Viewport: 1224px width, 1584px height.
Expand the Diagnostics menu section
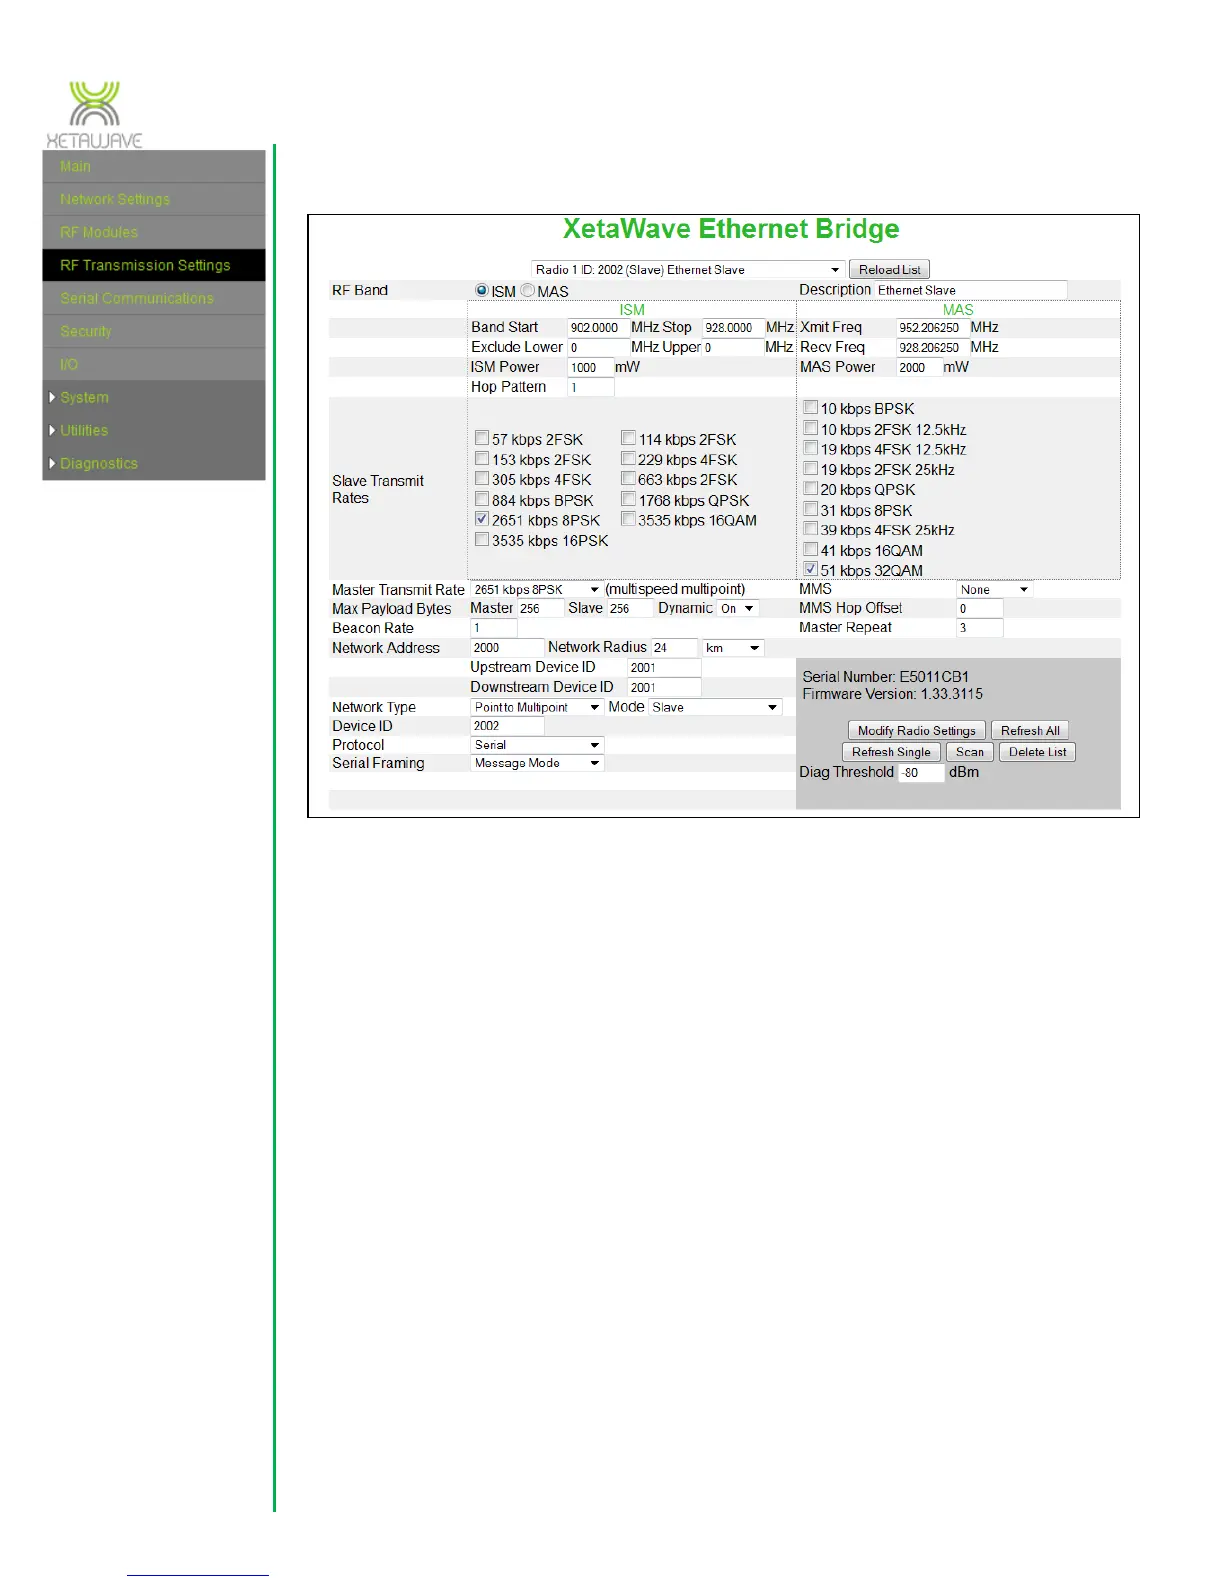[154, 464]
